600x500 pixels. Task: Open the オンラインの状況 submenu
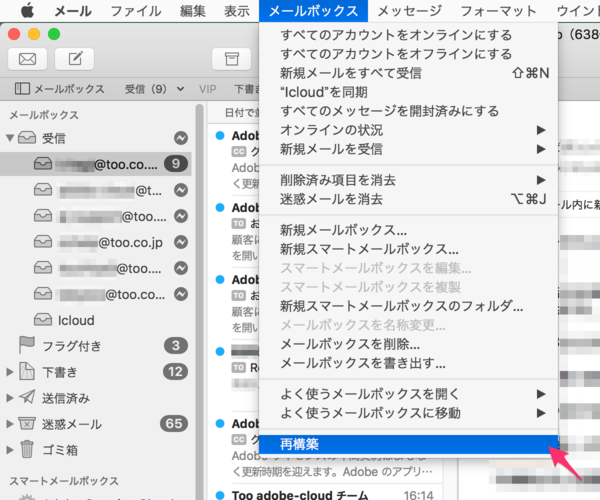[330, 130]
